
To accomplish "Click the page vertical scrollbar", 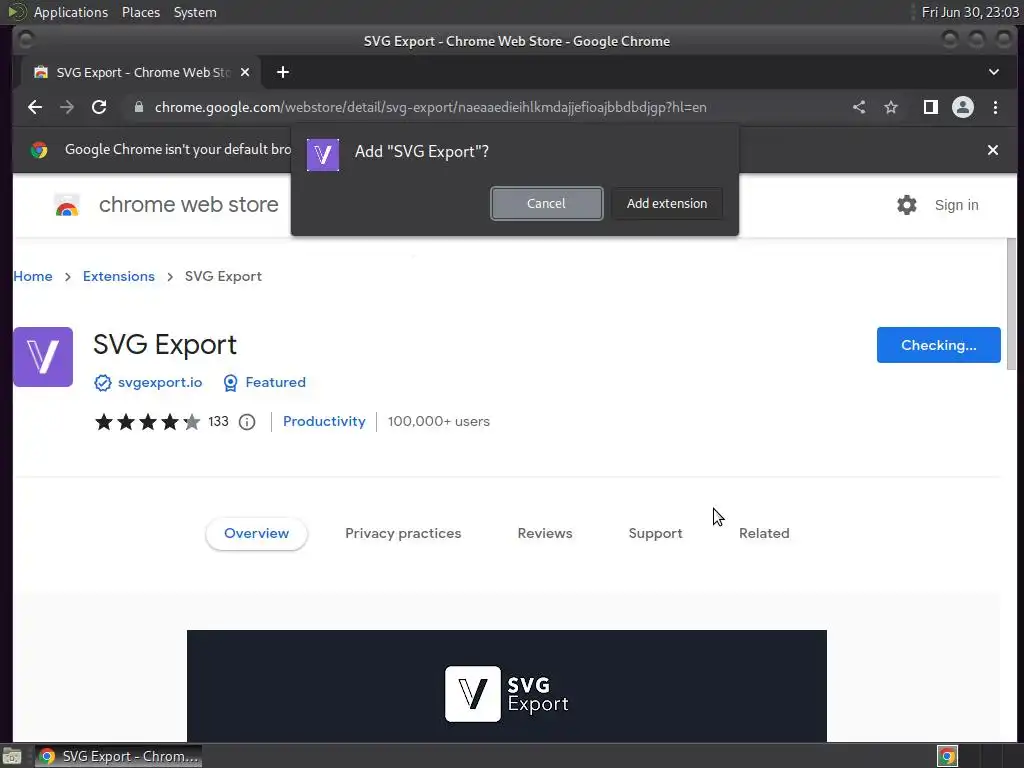I will 1012,304.
